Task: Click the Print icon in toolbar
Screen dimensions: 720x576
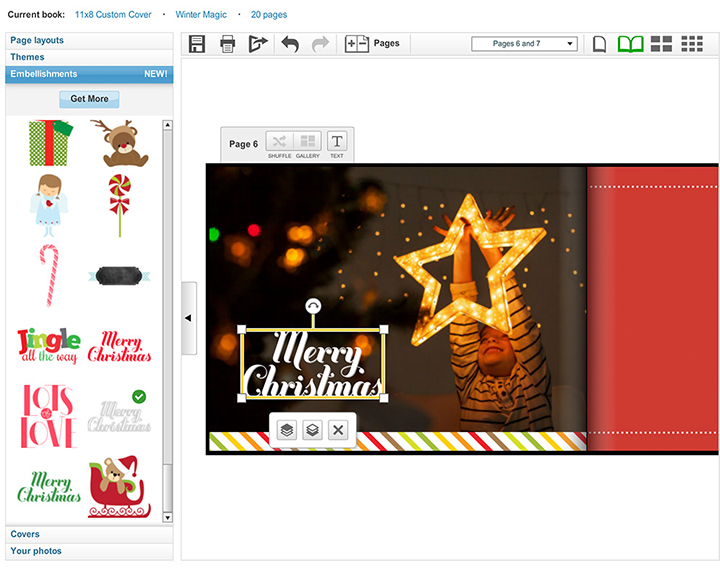Action: pyautogui.click(x=227, y=44)
